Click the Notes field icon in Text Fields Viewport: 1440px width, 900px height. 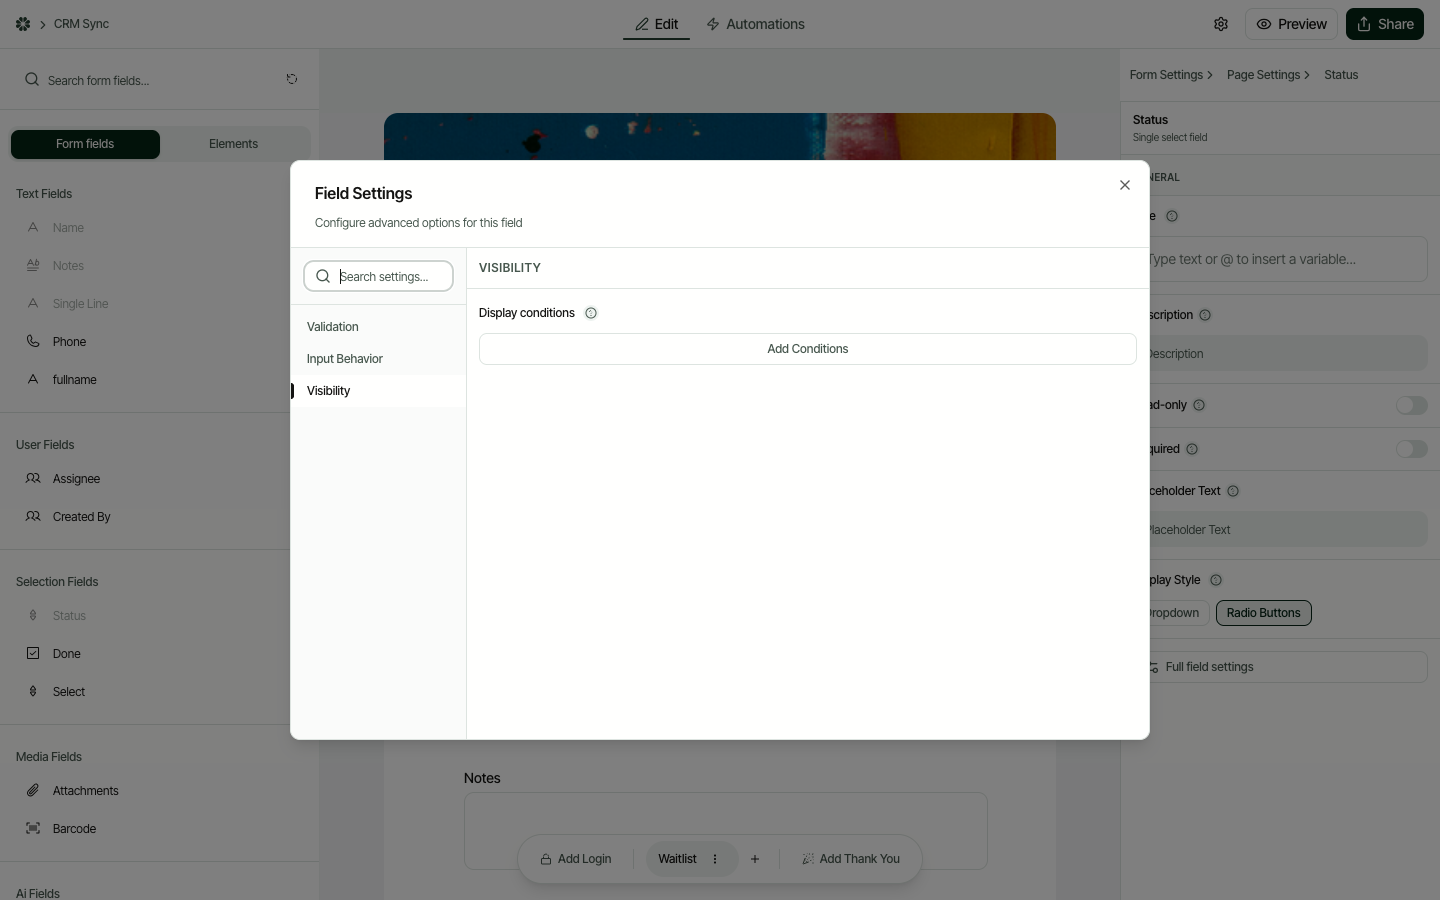32,265
